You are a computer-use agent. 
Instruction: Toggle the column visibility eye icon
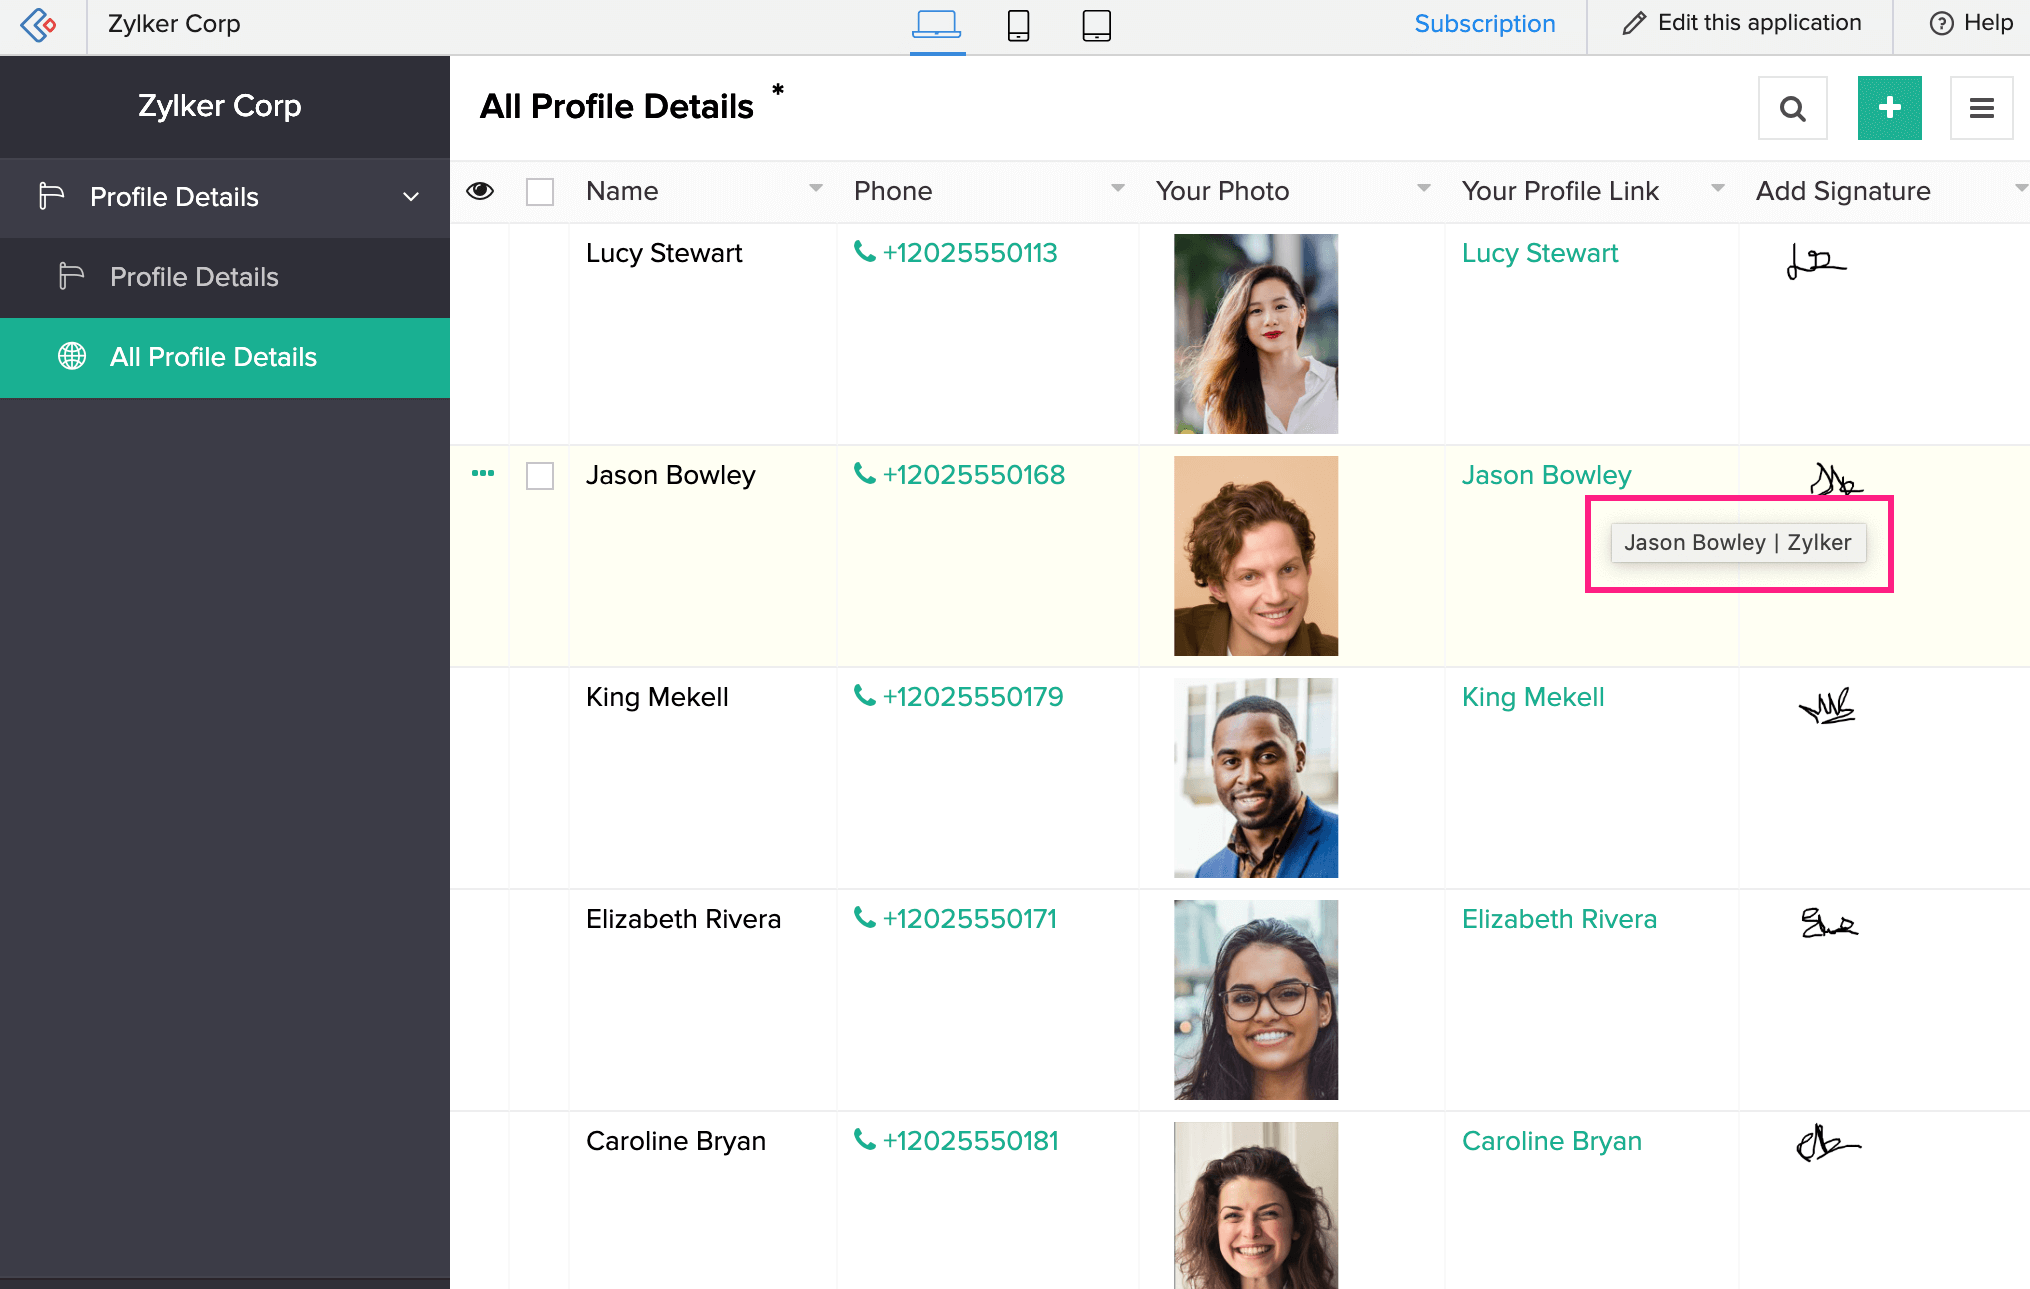(x=480, y=190)
